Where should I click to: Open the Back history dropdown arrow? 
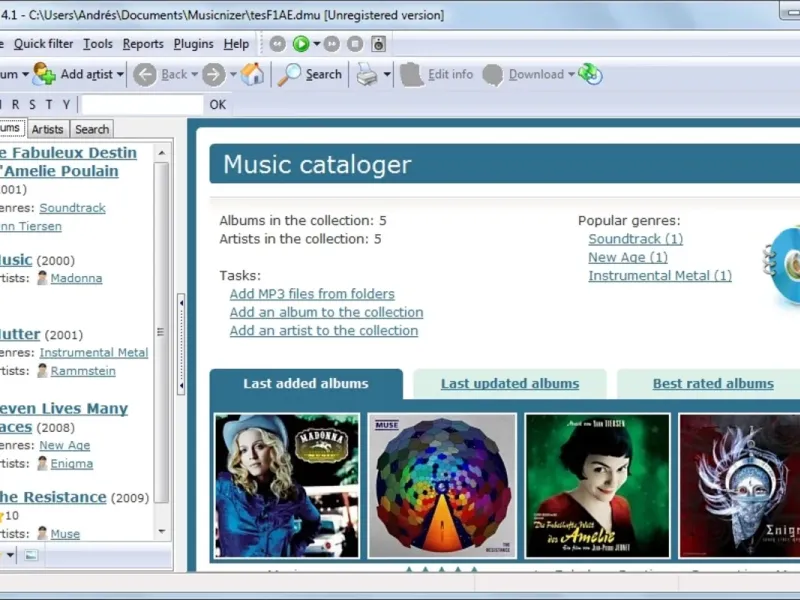[194, 74]
